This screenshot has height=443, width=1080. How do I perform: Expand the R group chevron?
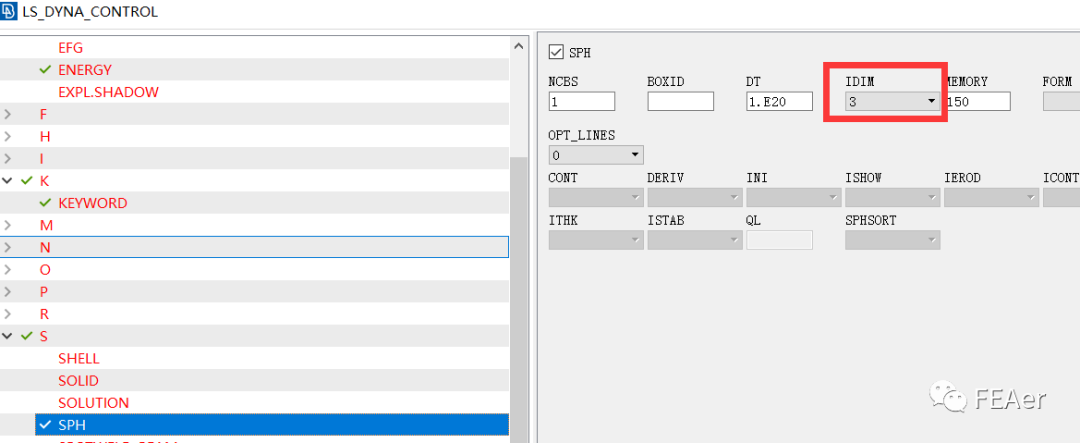click(8, 314)
